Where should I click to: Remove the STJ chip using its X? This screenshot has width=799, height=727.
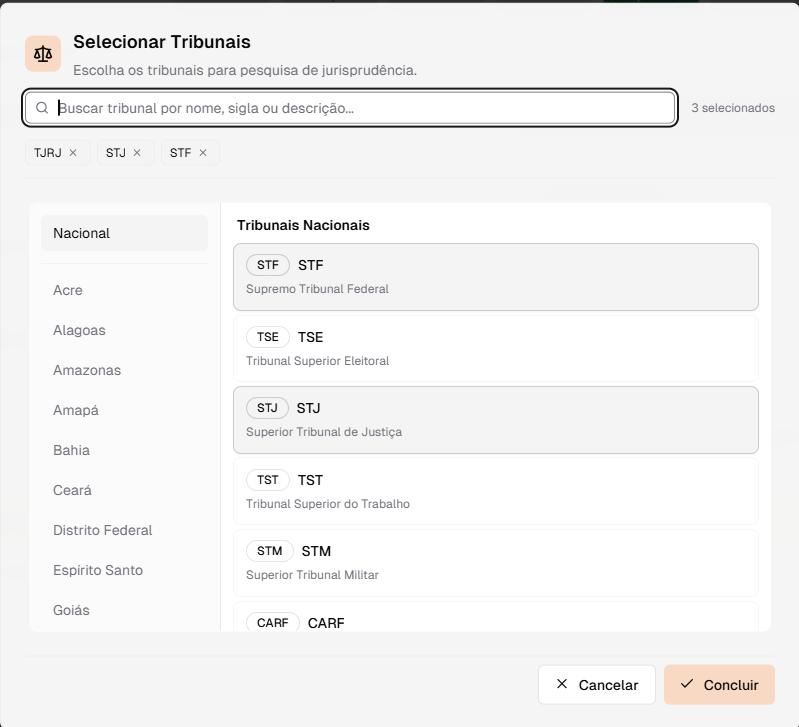coord(137,153)
